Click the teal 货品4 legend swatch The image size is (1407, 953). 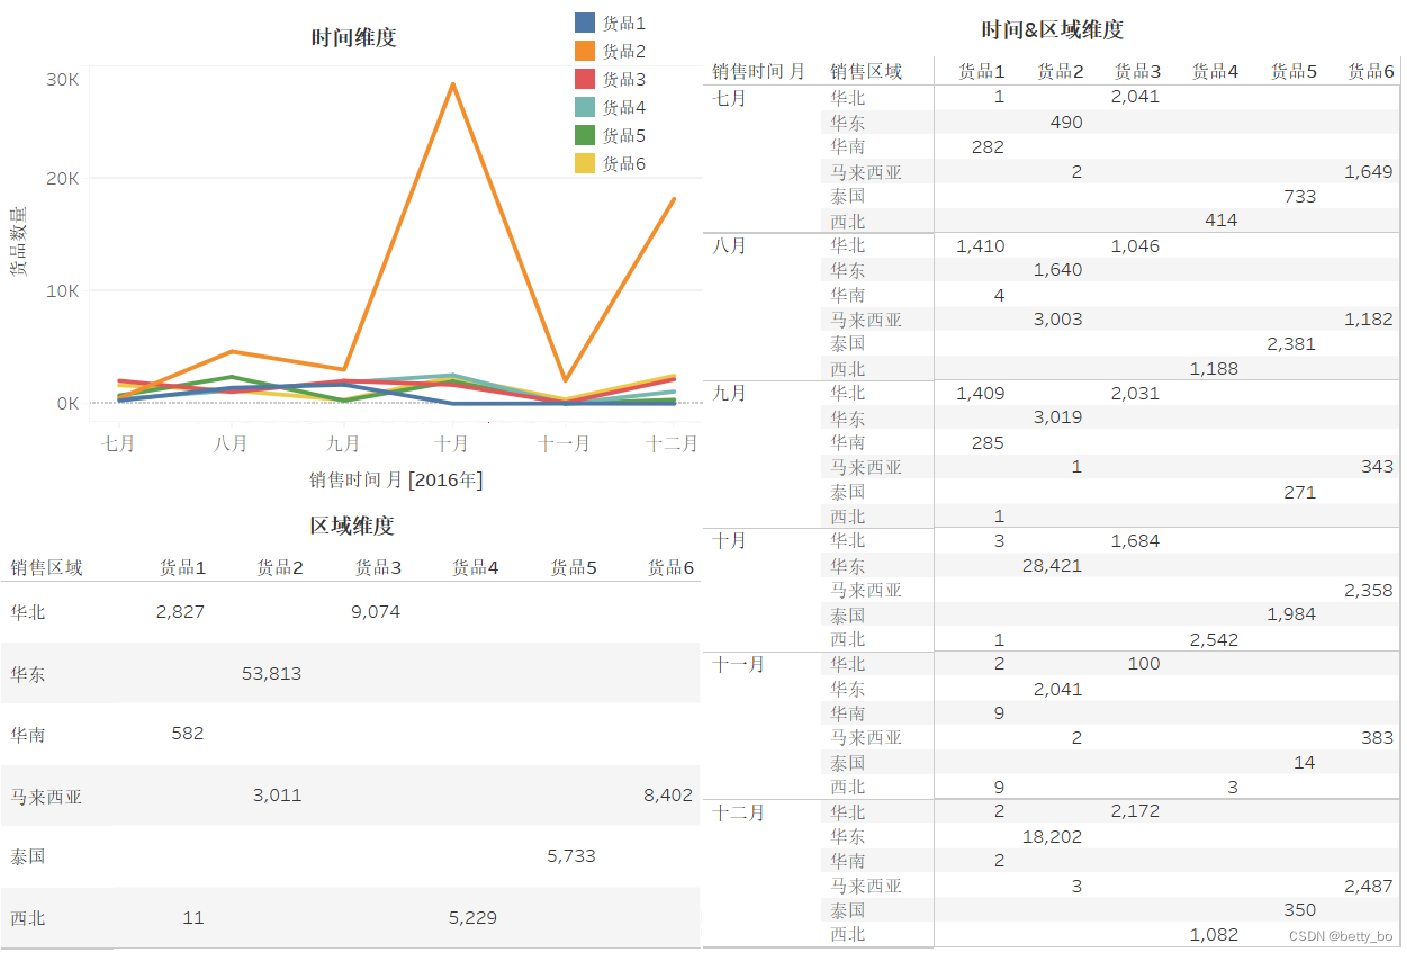point(585,106)
